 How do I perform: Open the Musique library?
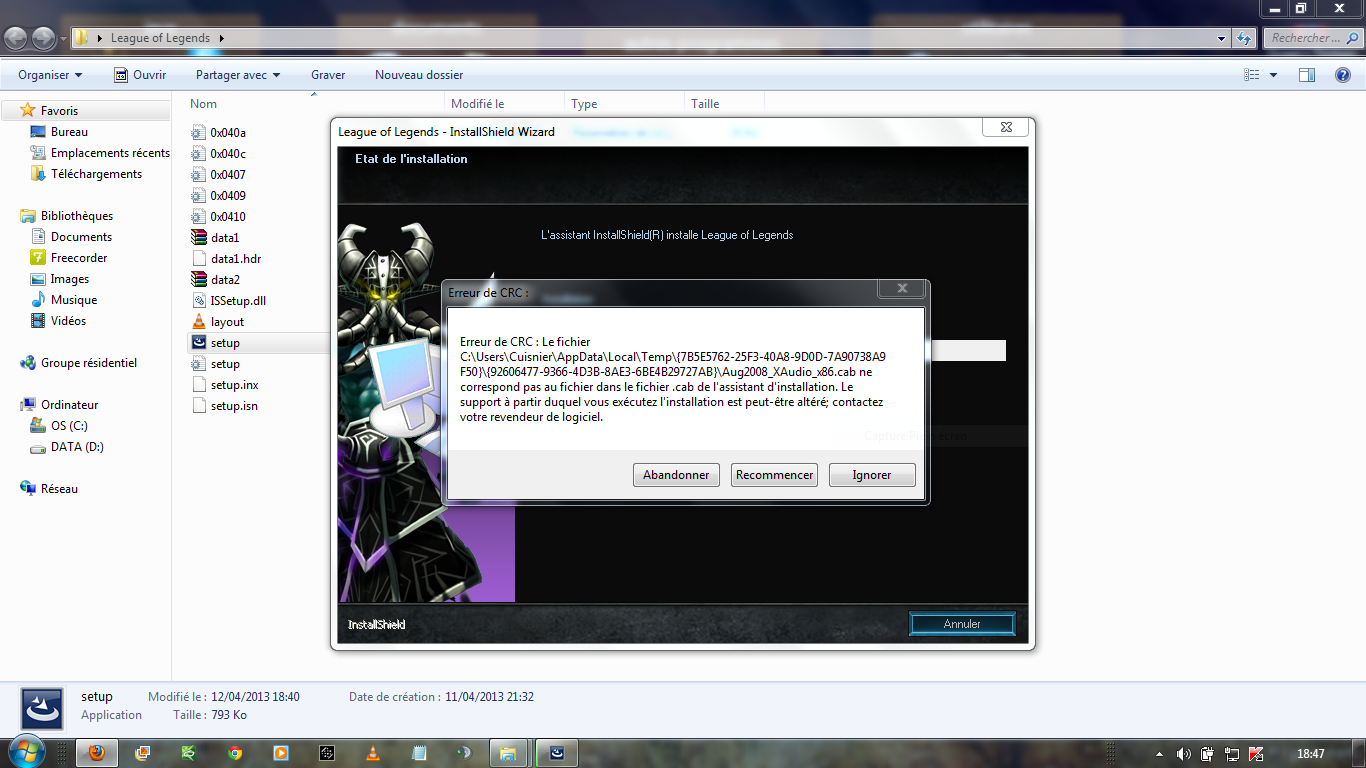(x=74, y=300)
